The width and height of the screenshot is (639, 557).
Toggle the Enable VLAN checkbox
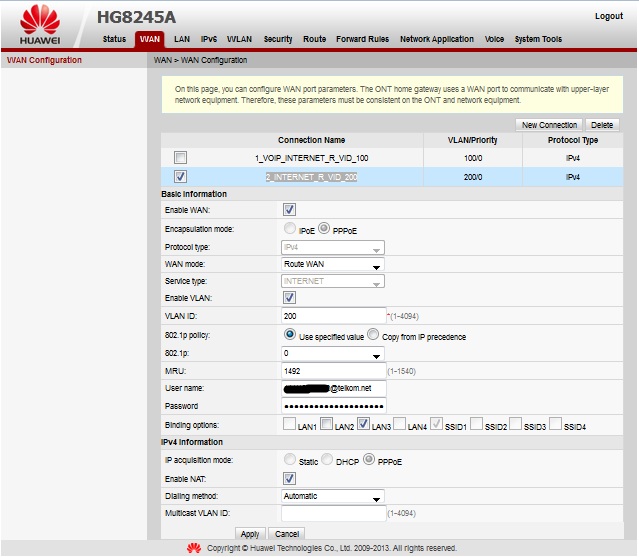point(289,297)
